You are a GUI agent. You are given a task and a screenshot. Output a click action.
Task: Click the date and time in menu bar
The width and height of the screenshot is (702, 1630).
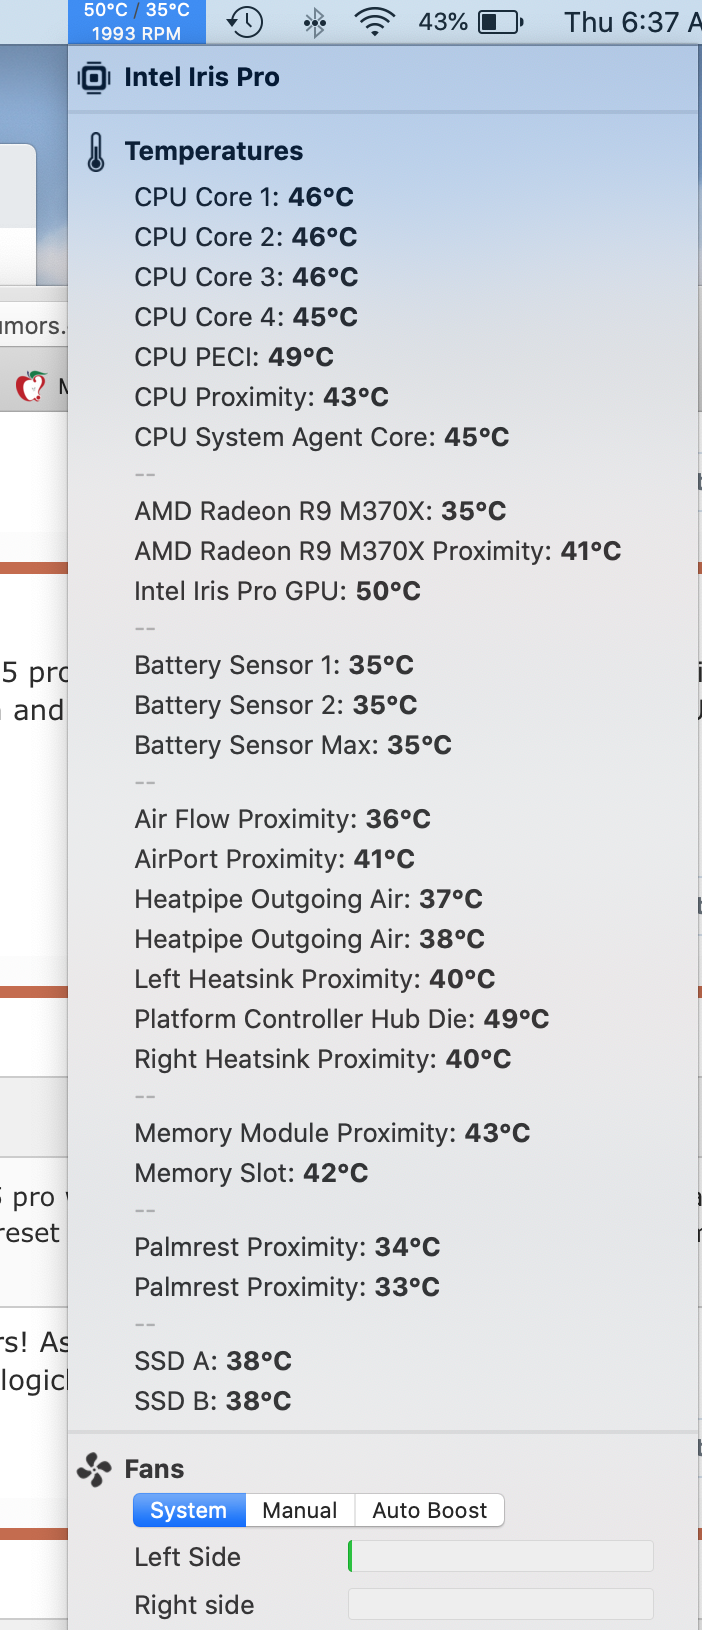pos(632,22)
